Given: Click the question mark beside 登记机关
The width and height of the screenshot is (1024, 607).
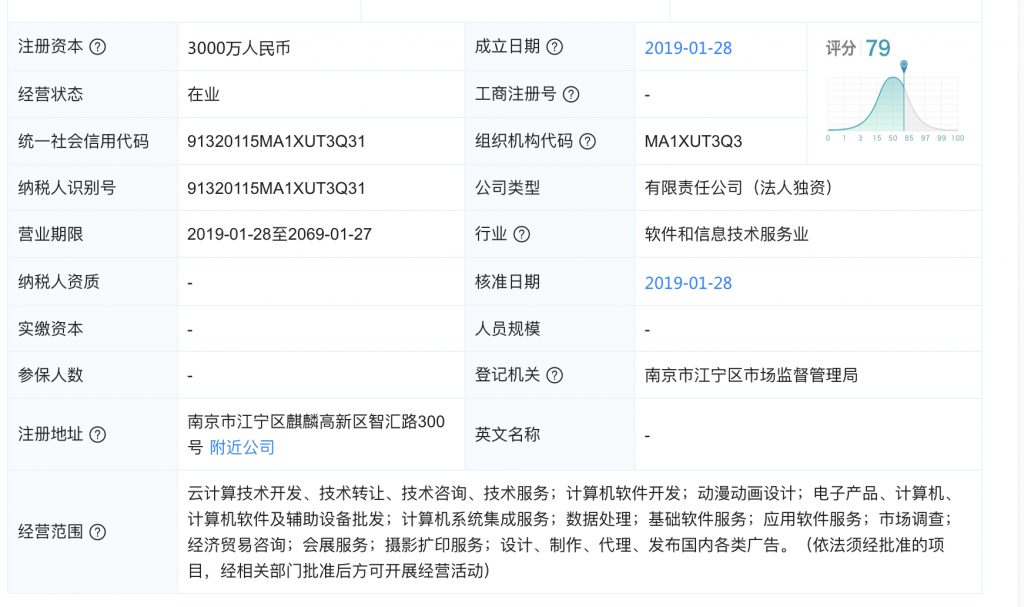Looking at the screenshot, I should (x=554, y=375).
